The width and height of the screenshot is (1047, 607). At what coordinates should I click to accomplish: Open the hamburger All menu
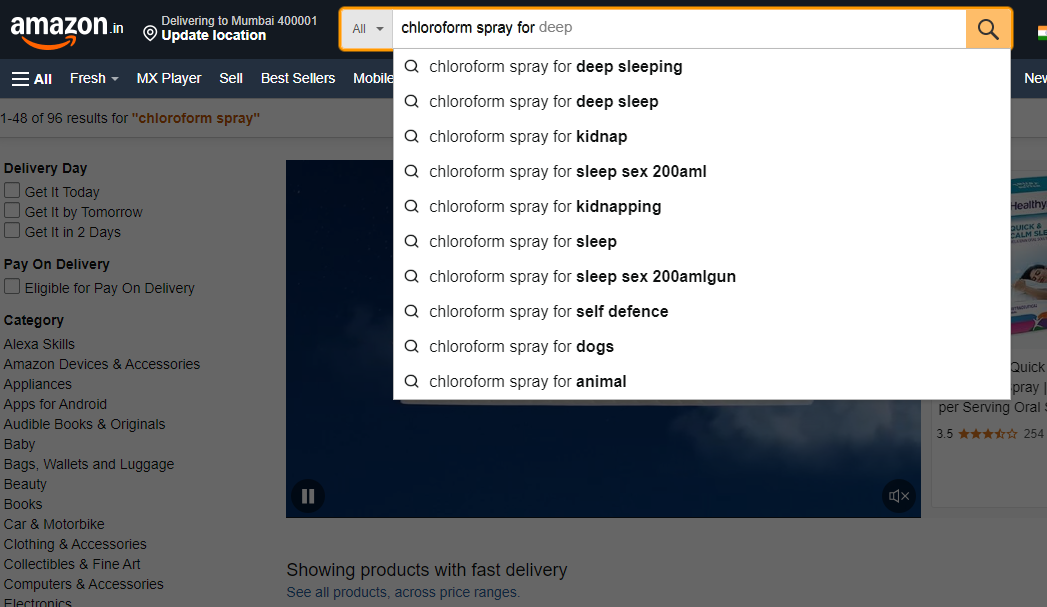(32, 78)
